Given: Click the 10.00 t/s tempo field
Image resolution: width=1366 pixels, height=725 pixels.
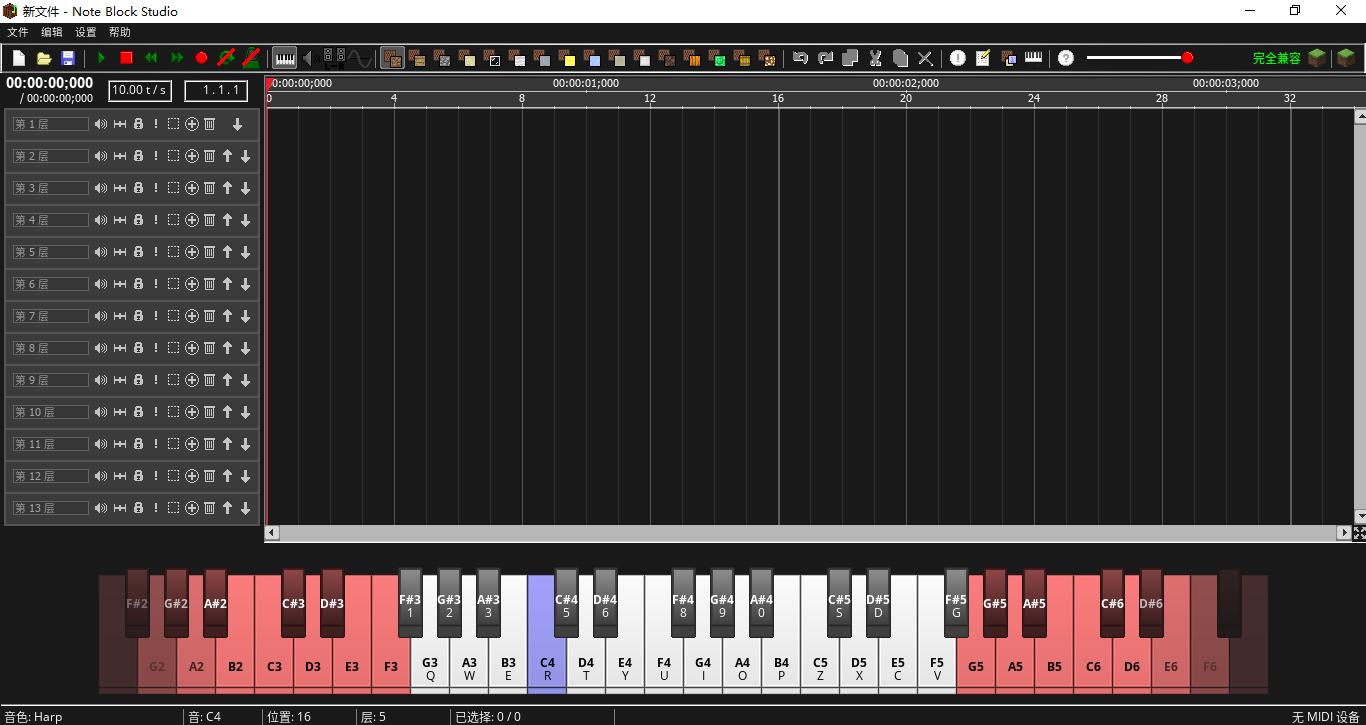Looking at the screenshot, I should coord(140,90).
